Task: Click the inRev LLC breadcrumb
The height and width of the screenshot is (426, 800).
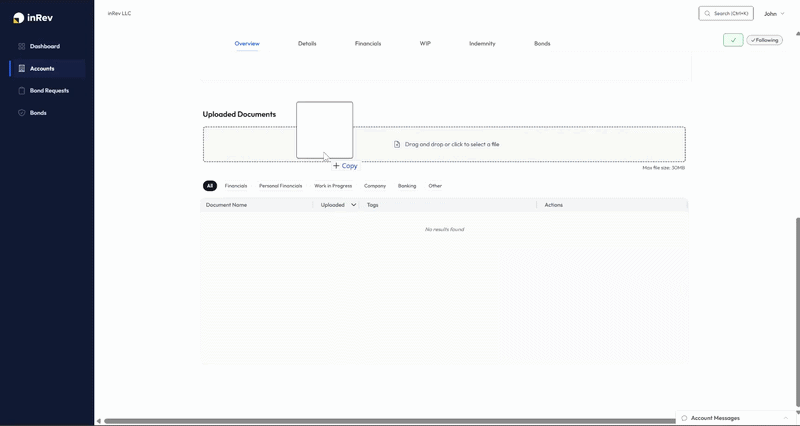Action: [119, 13]
